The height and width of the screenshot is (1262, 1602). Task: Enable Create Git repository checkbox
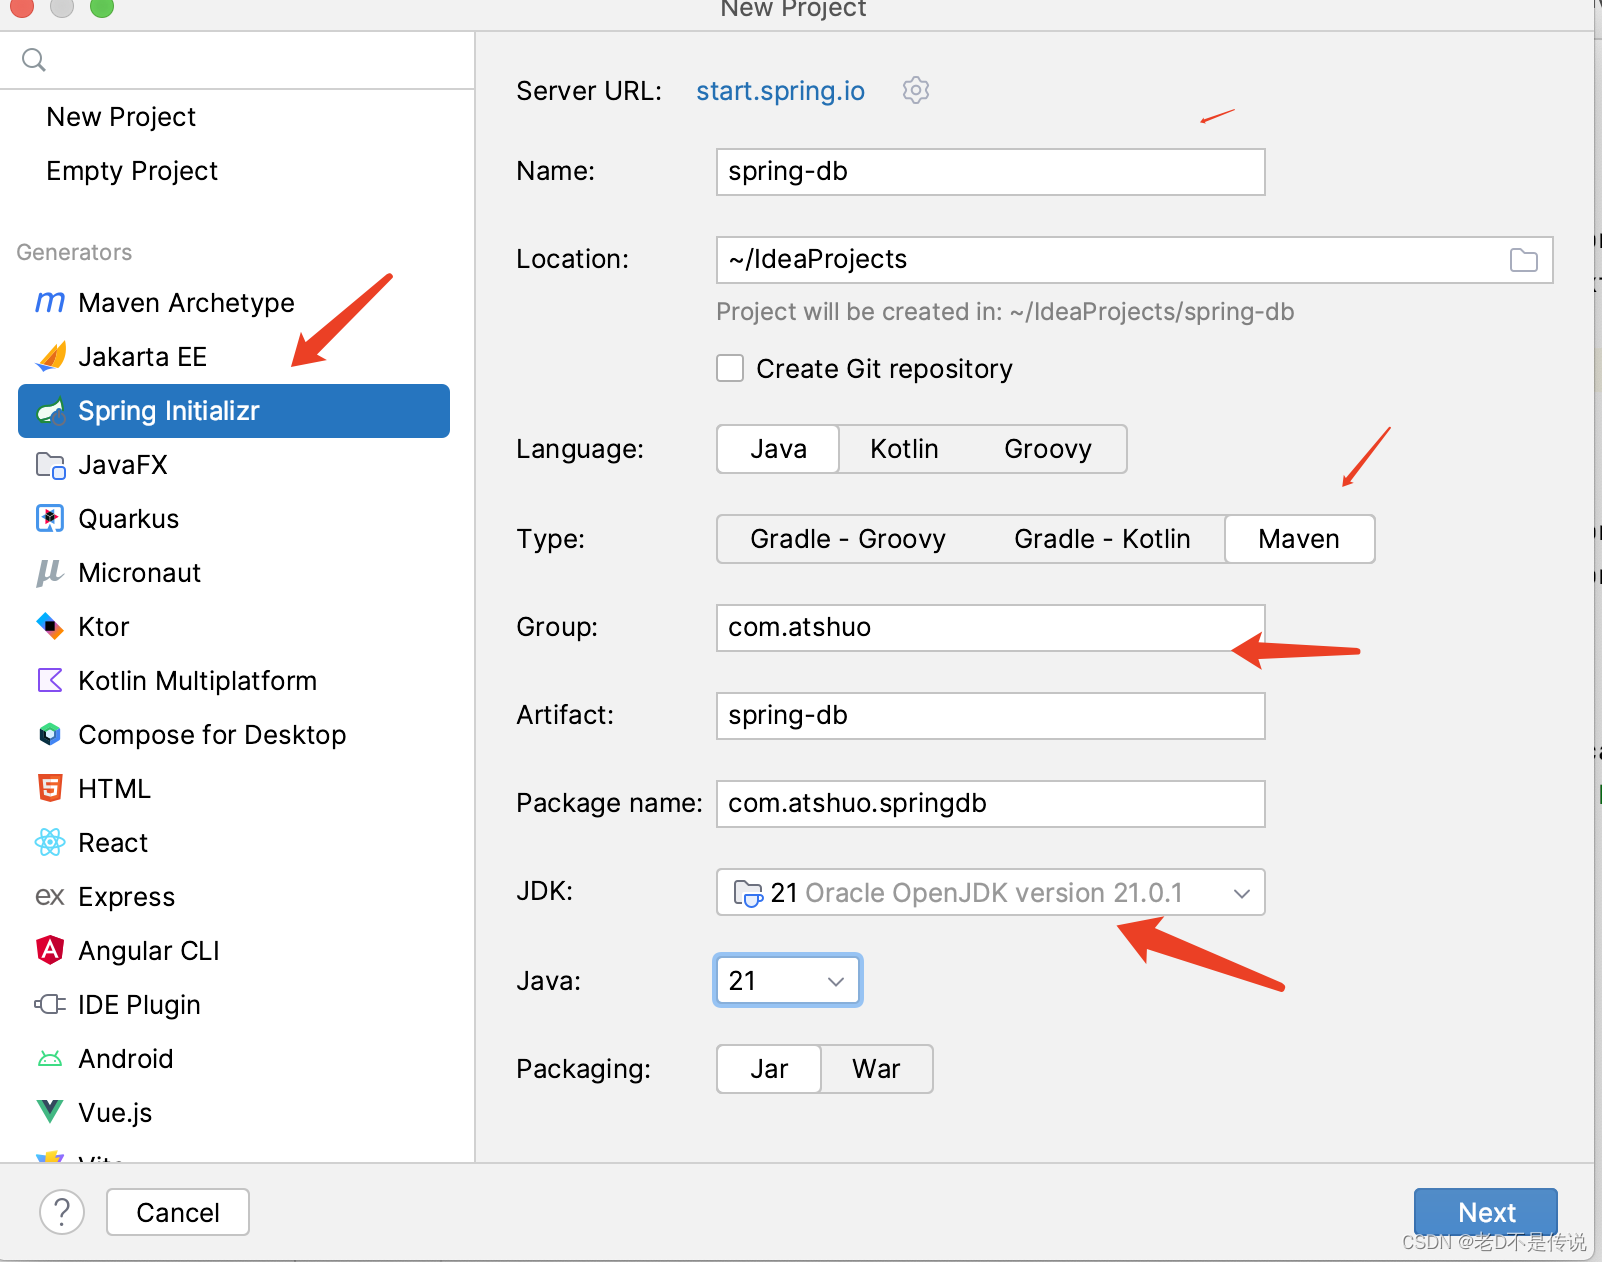point(730,369)
